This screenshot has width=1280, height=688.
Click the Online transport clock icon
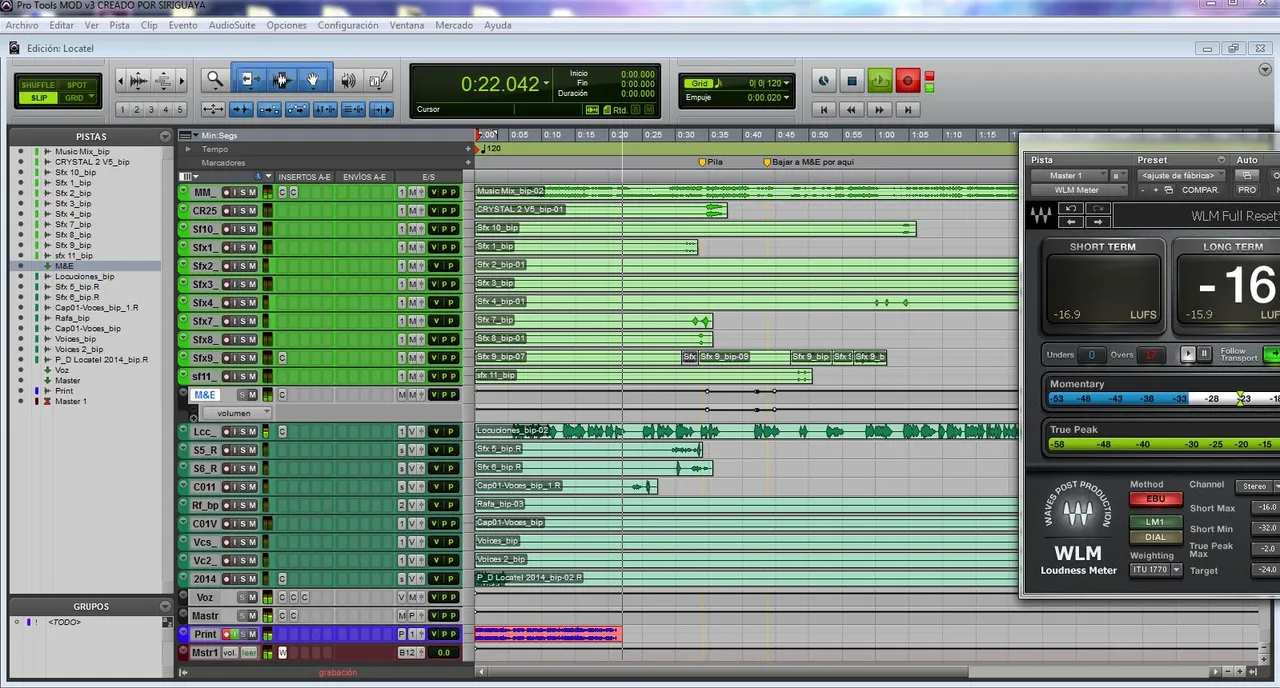[824, 80]
